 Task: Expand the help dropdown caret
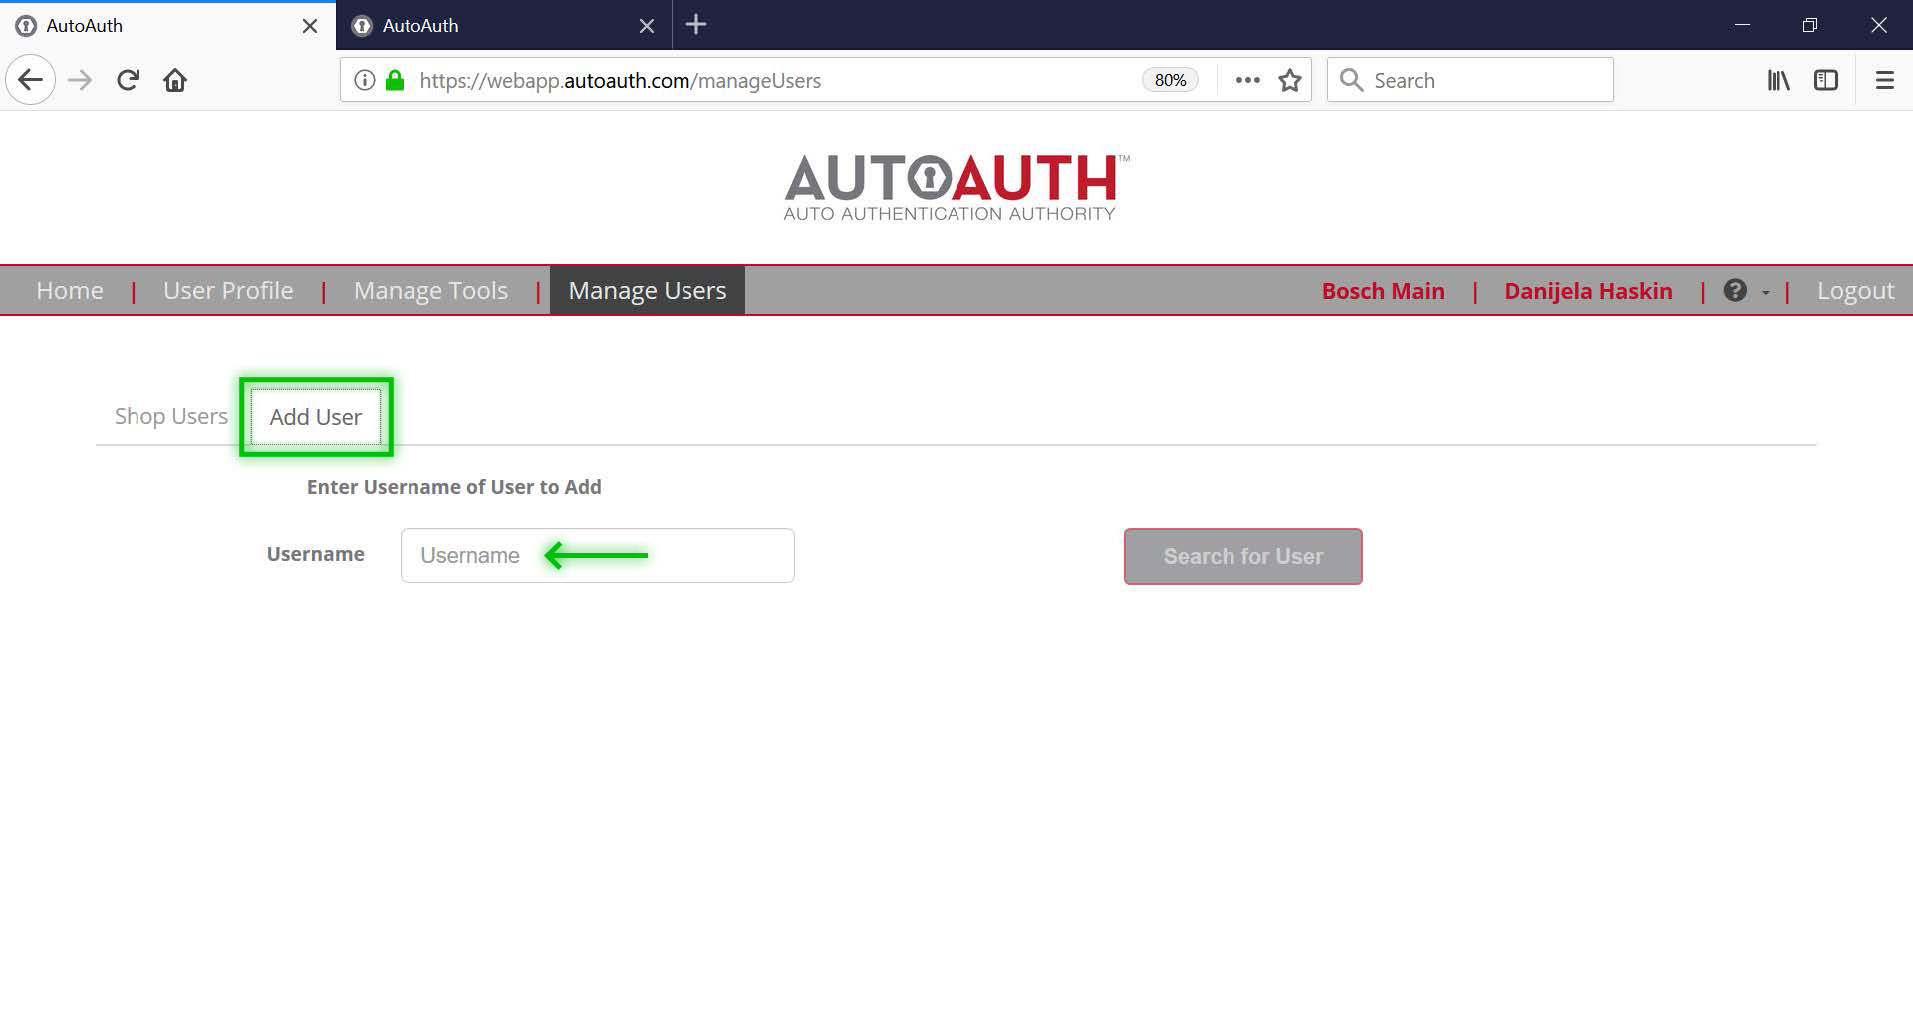pyautogui.click(x=1765, y=292)
